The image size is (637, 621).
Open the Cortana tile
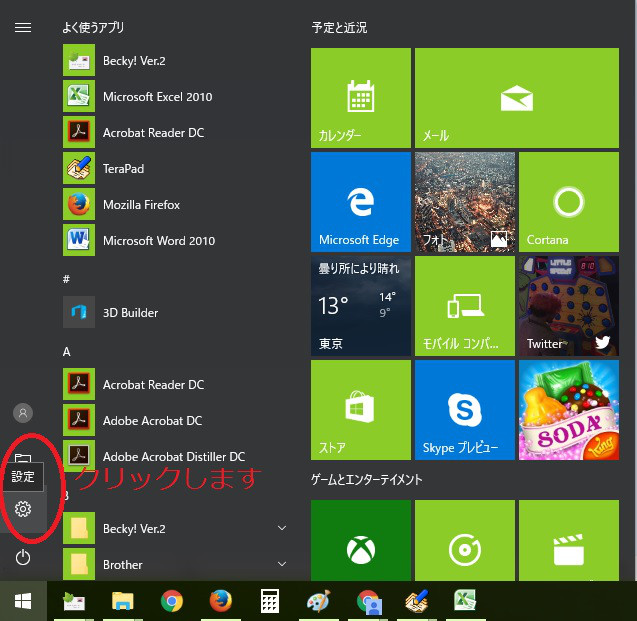(x=569, y=202)
